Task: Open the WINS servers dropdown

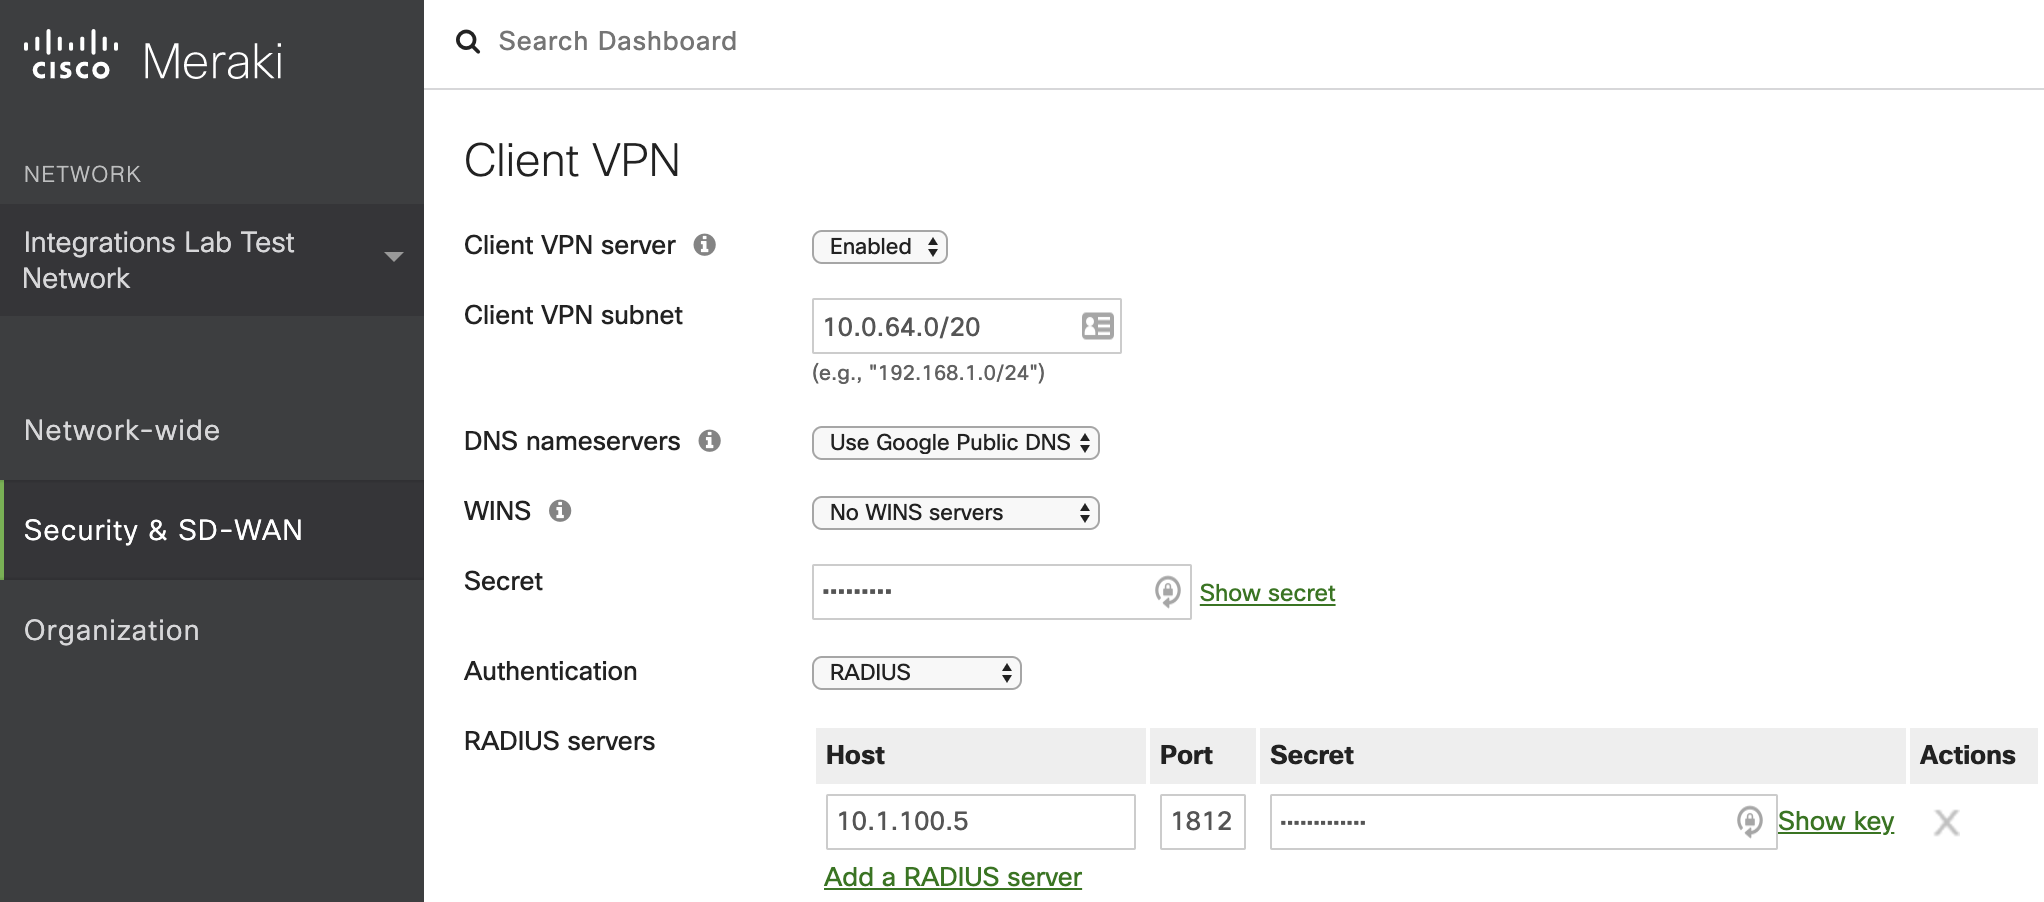Action: (954, 512)
